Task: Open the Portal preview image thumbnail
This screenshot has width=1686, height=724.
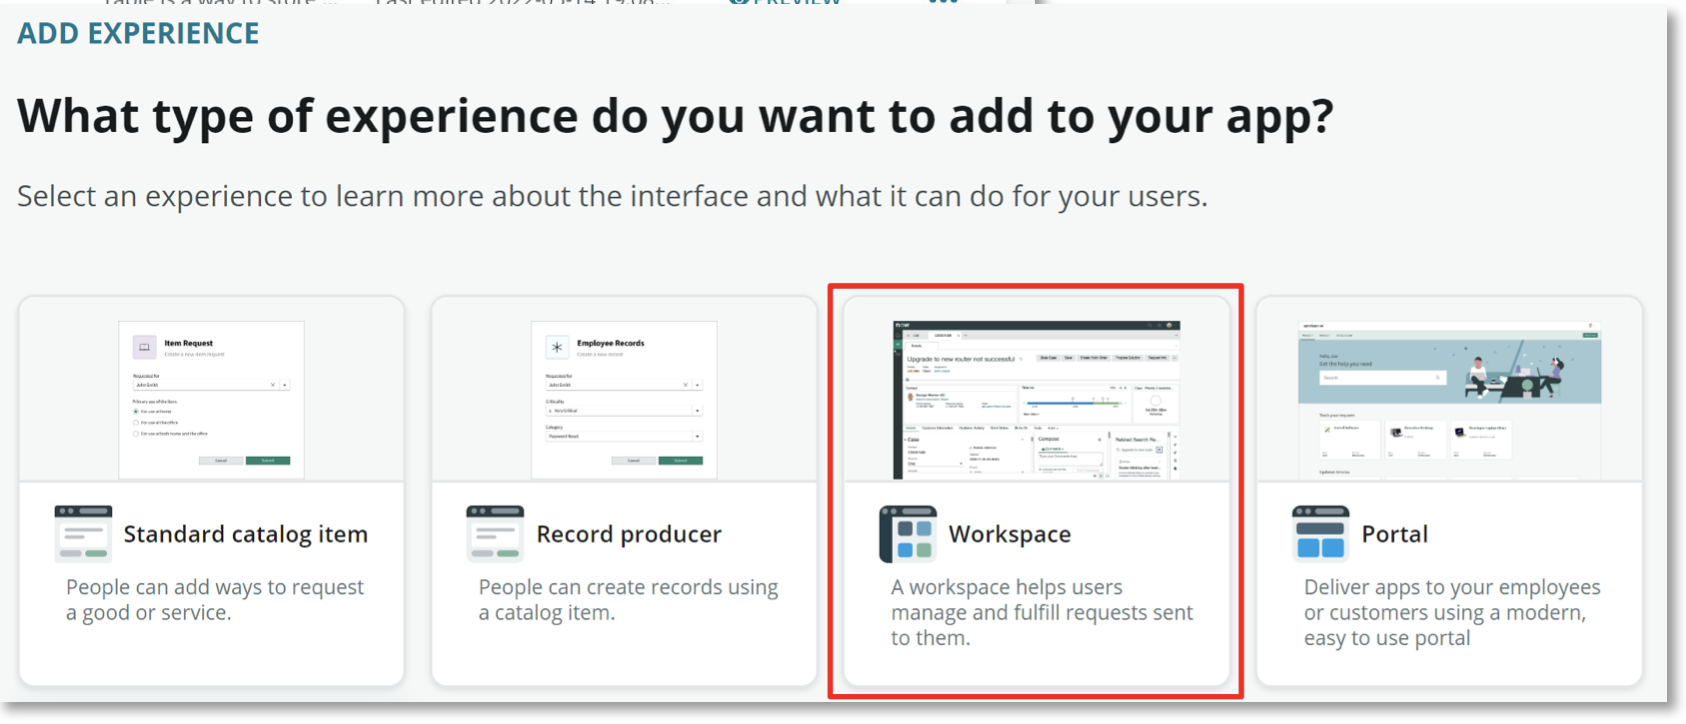Action: pyautogui.click(x=1449, y=400)
